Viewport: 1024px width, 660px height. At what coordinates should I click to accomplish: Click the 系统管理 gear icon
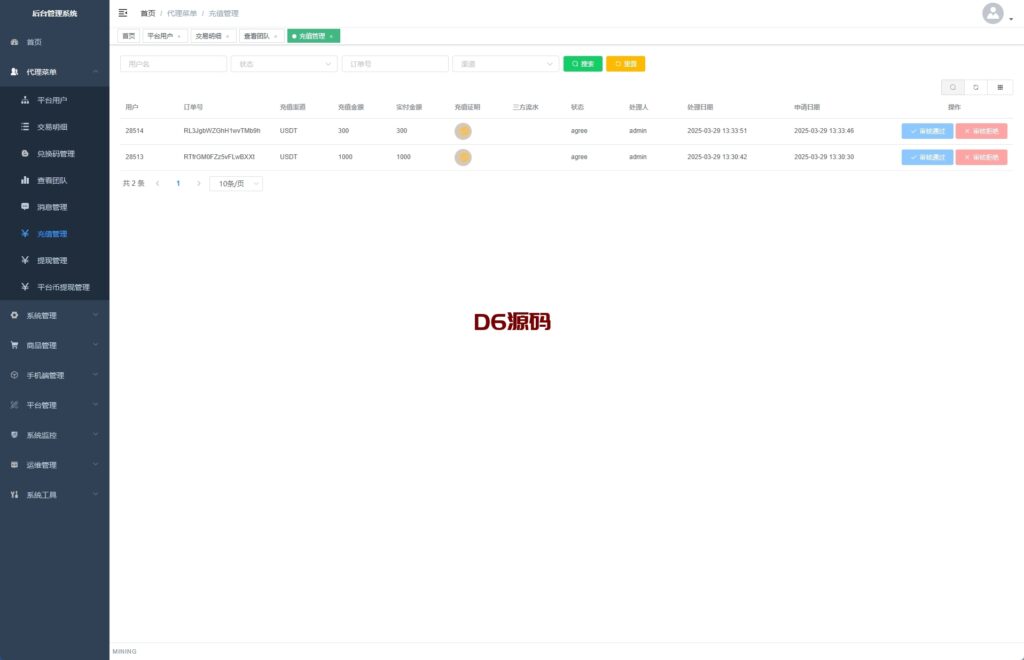pos(14,315)
